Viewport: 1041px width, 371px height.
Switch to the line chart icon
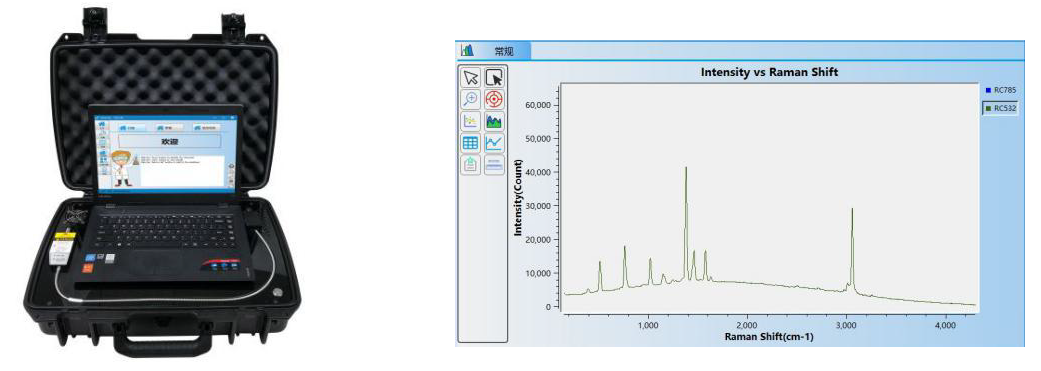coord(494,143)
